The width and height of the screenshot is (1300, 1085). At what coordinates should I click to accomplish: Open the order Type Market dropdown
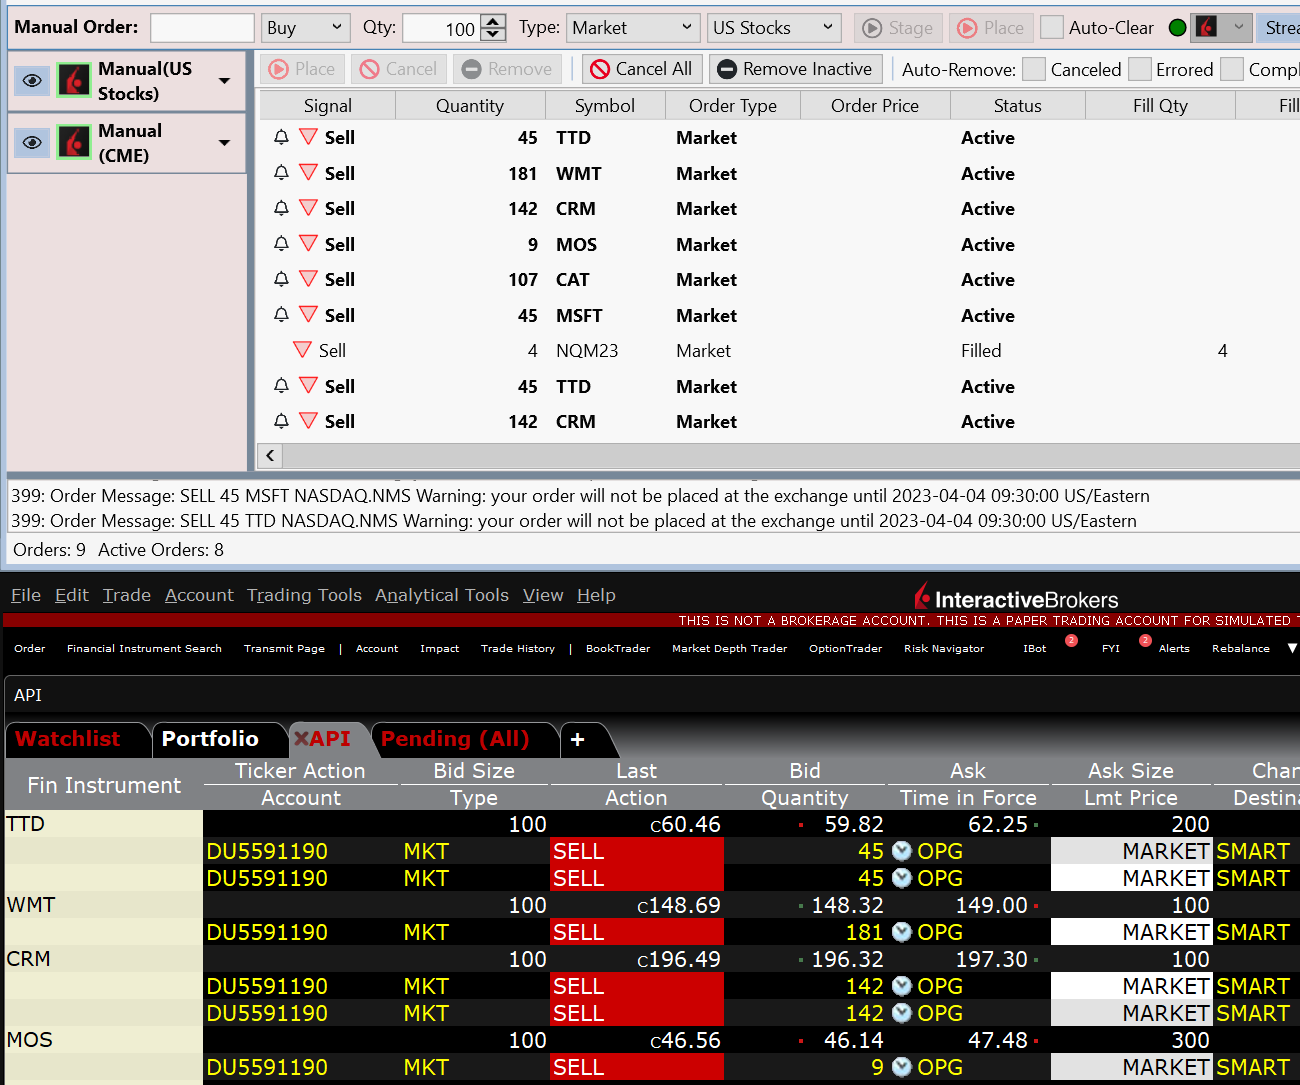(632, 28)
